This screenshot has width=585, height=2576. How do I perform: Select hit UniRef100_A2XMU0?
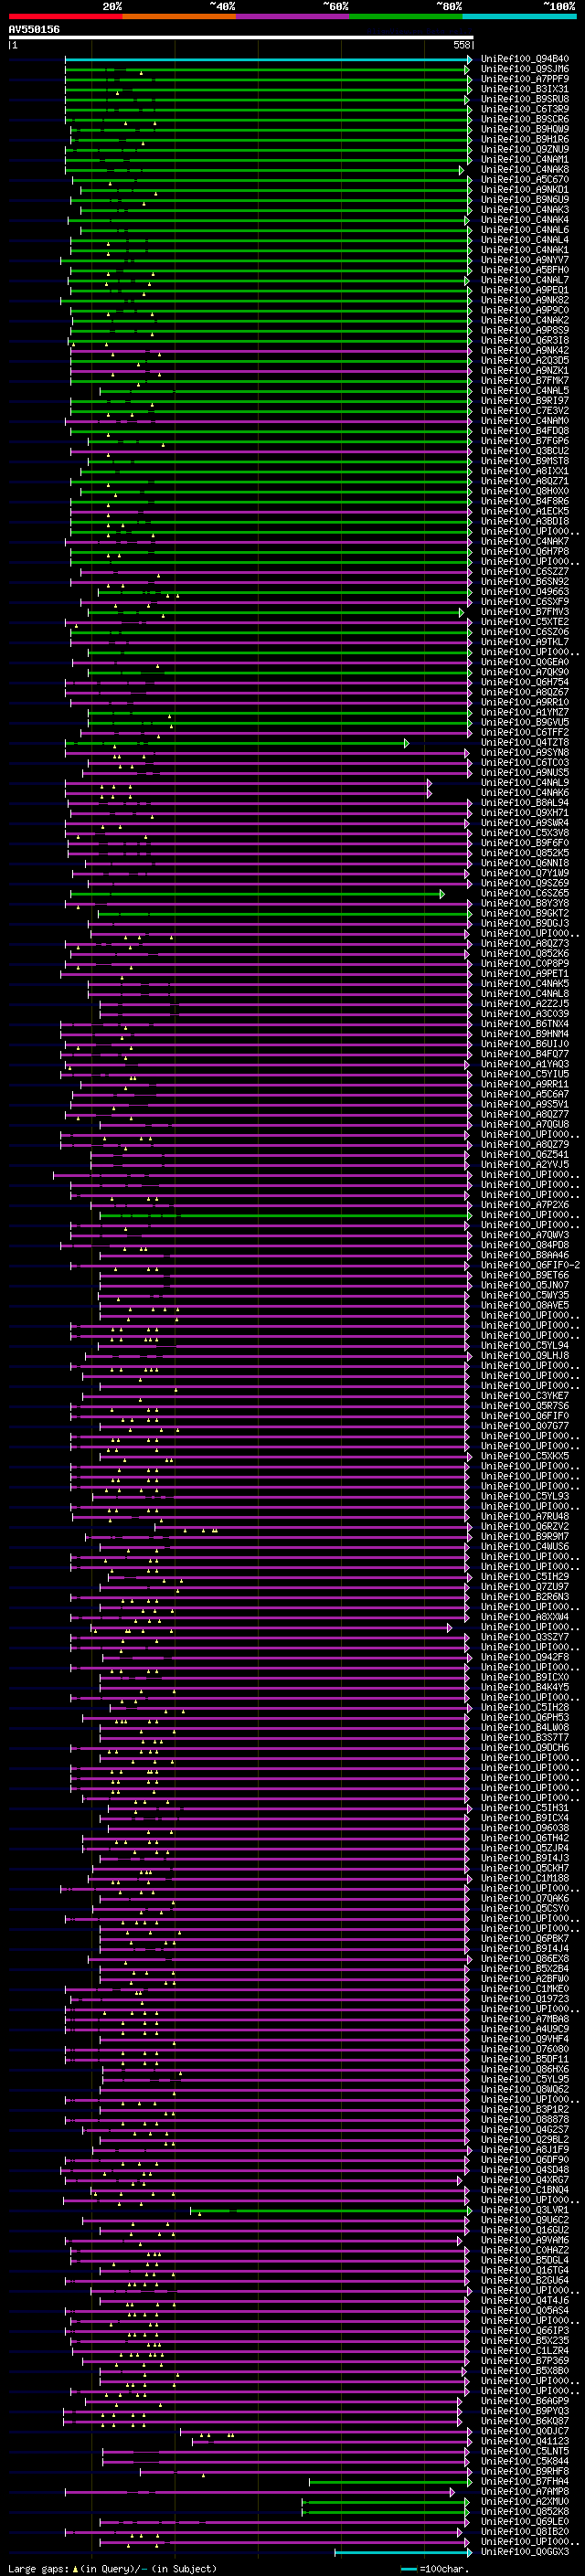coord(525,2501)
